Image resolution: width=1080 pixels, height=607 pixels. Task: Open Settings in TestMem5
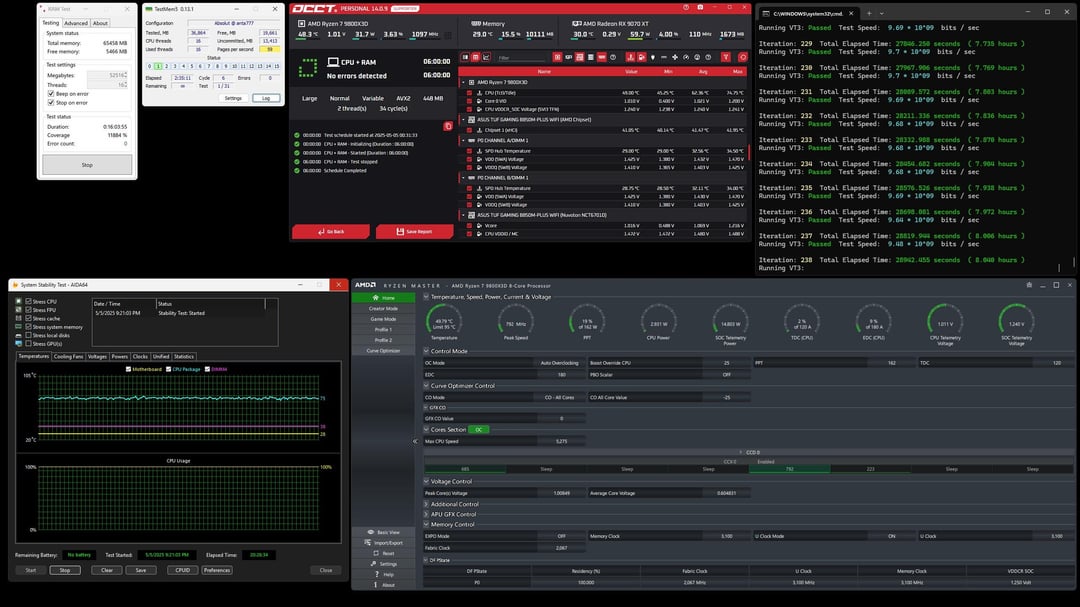tap(233, 98)
